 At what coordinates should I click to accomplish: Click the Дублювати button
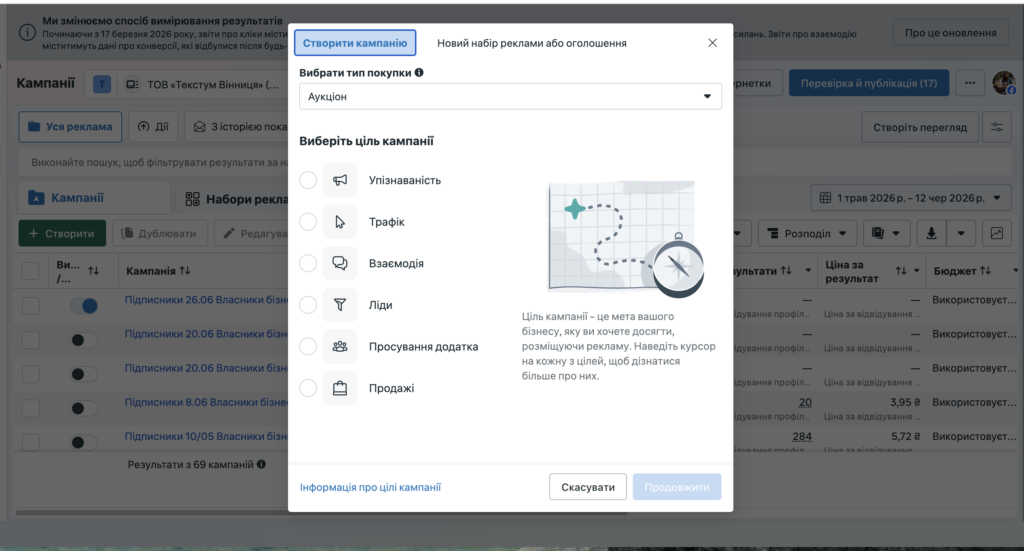click(159, 234)
